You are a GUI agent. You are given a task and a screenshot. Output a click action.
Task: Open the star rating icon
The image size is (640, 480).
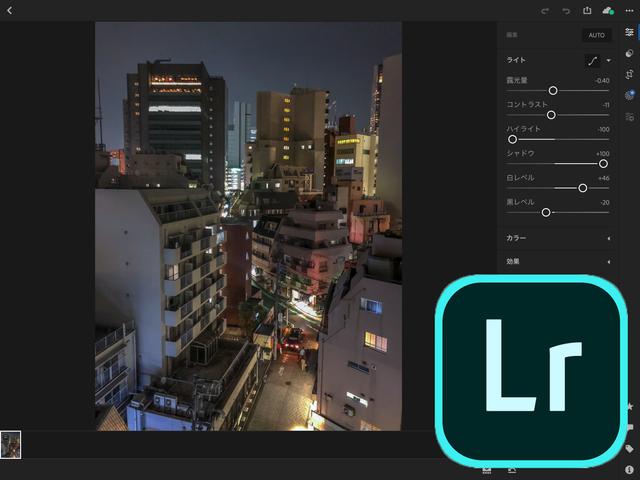(630, 407)
